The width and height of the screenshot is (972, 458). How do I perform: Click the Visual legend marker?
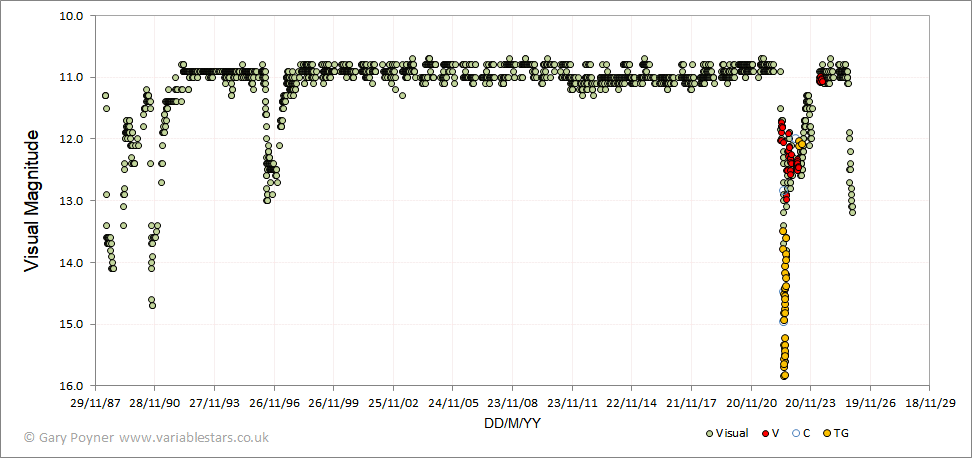click(710, 433)
